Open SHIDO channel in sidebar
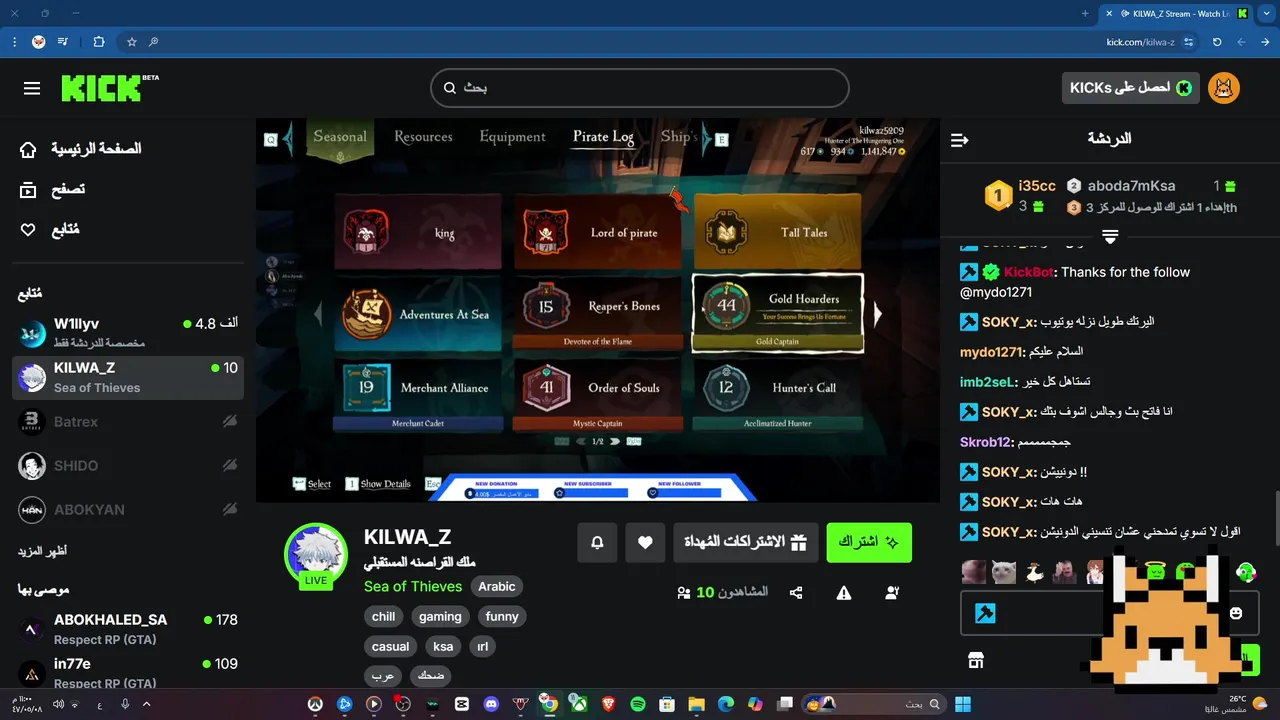 tap(128, 466)
